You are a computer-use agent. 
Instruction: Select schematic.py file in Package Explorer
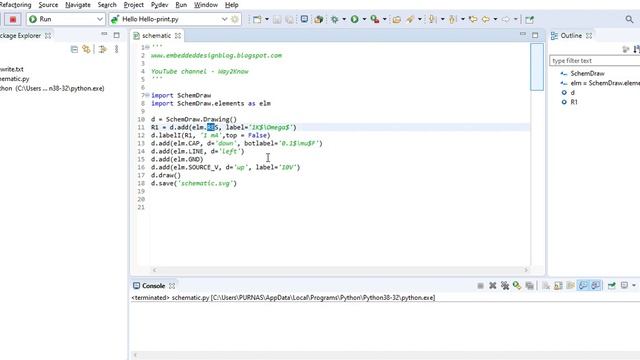15,79
